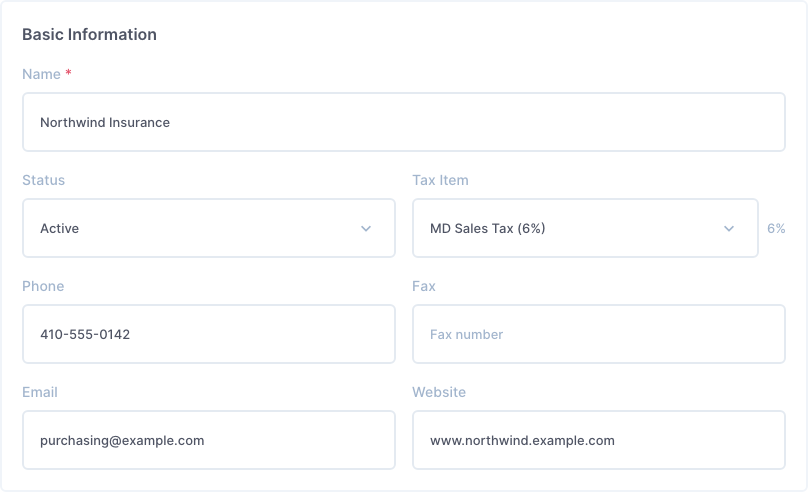Click the Fax label

[x=424, y=286]
